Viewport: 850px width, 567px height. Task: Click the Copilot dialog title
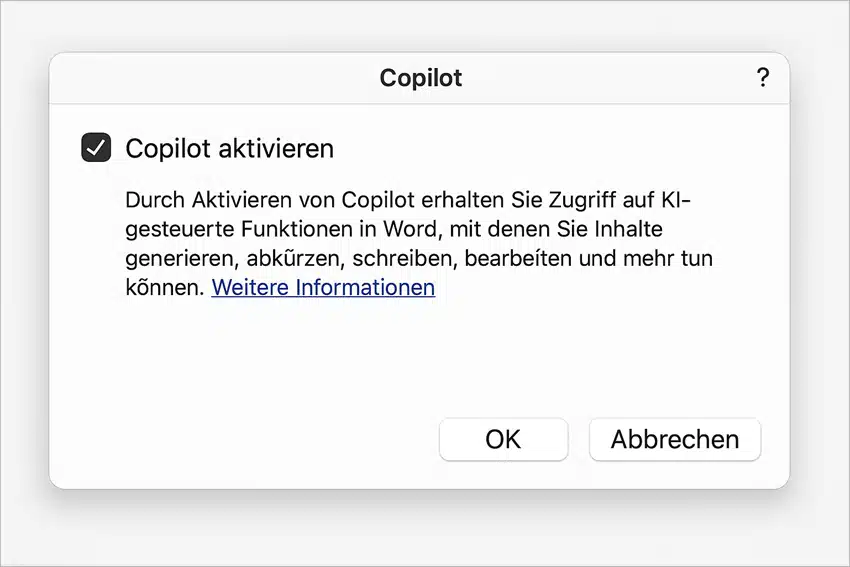421,78
